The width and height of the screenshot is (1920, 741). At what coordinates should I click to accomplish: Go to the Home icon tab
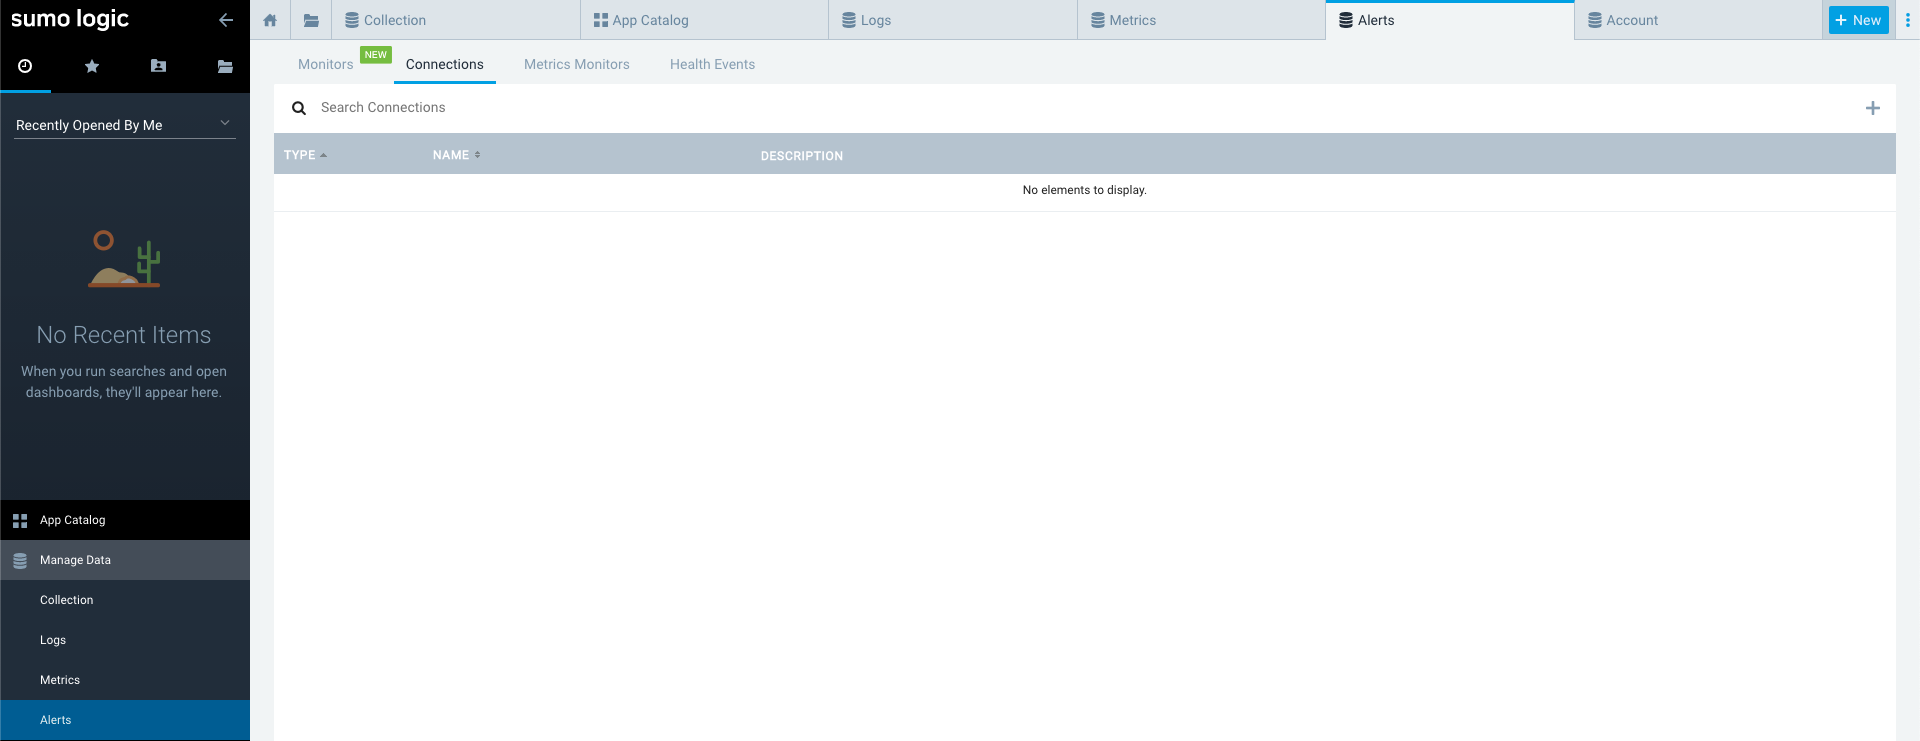tap(270, 20)
